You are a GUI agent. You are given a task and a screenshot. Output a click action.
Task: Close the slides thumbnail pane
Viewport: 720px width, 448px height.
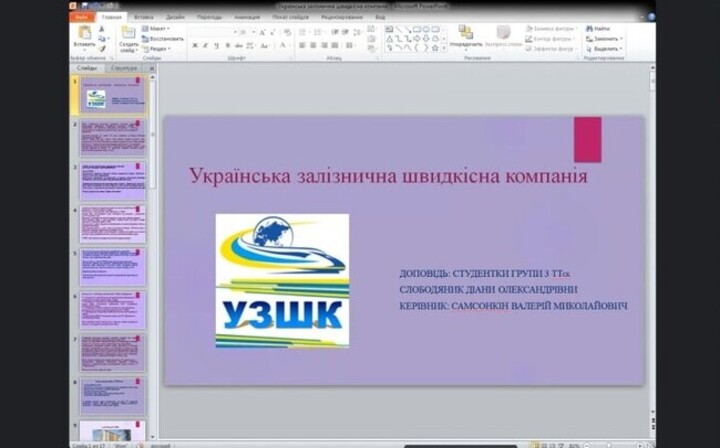(152, 68)
